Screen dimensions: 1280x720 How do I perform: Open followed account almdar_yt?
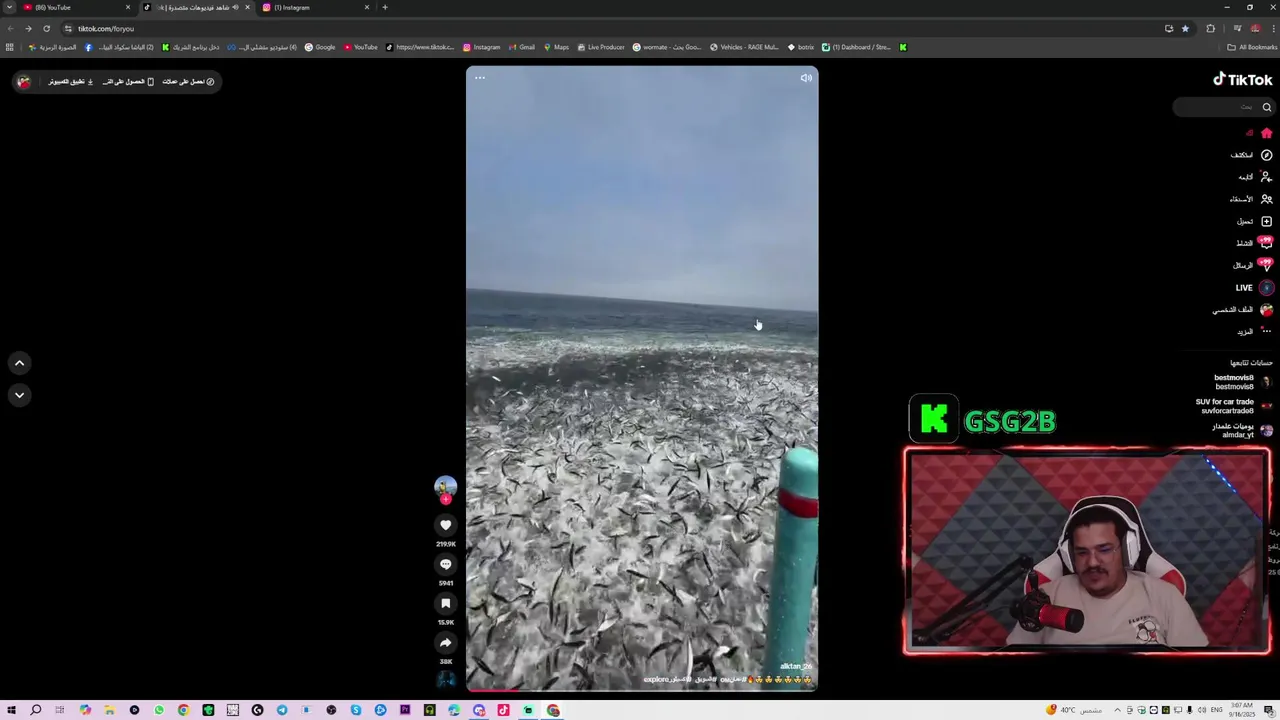click(1242, 430)
